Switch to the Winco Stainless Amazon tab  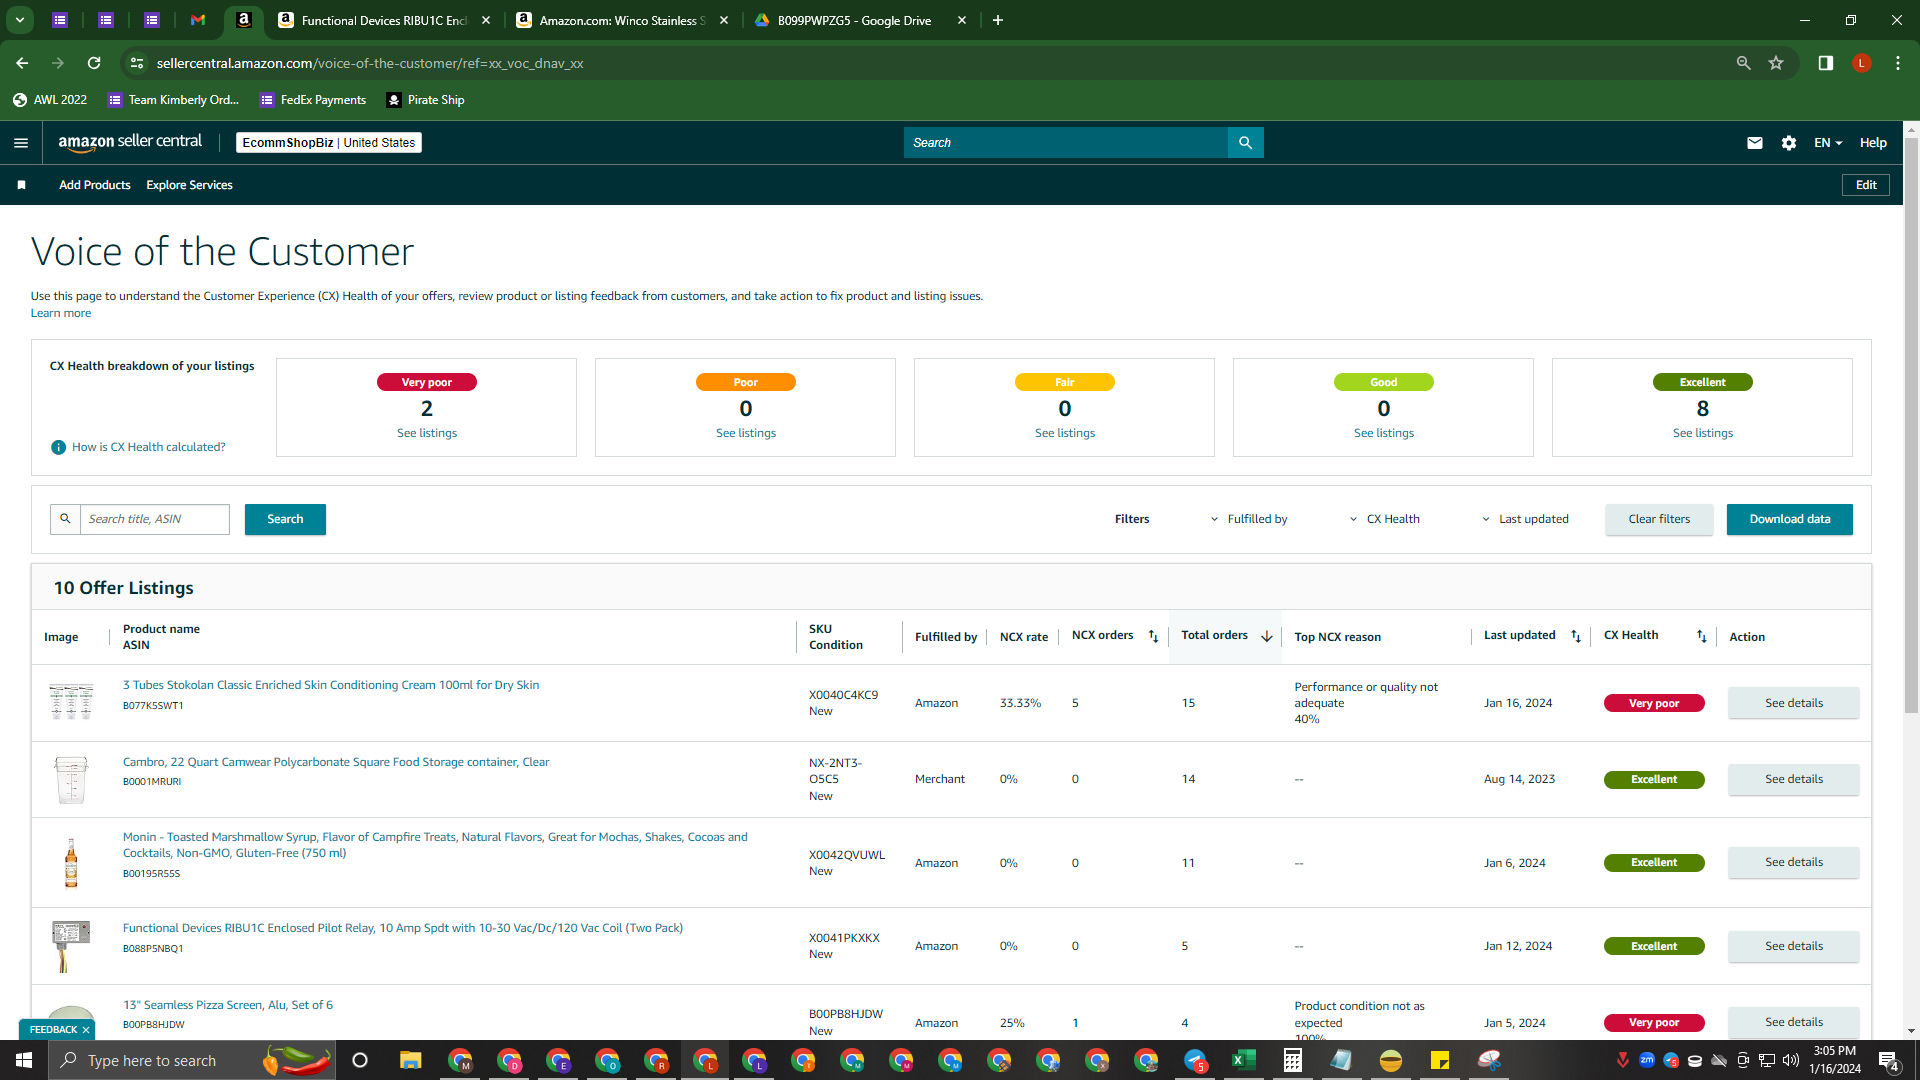(x=622, y=20)
